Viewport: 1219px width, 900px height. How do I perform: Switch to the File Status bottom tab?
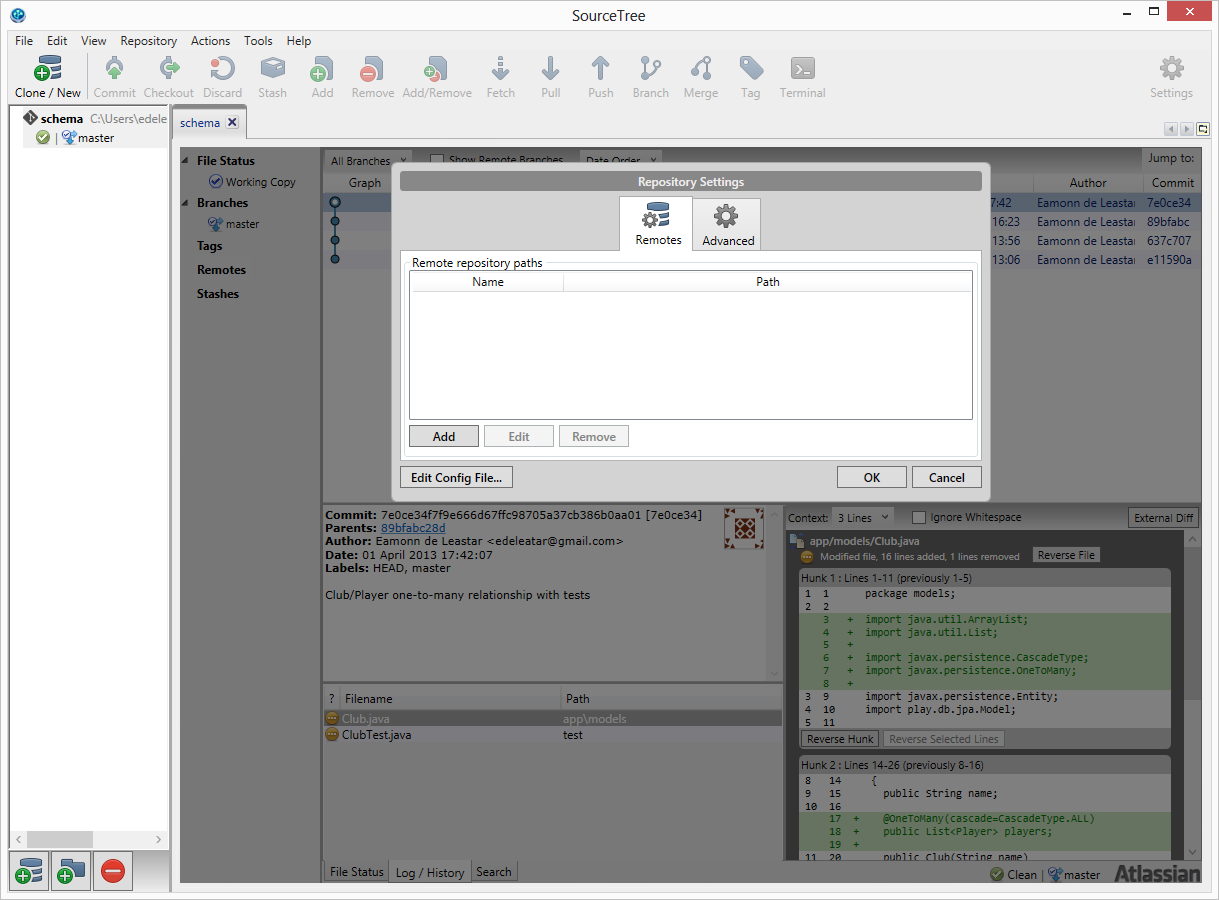[357, 871]
